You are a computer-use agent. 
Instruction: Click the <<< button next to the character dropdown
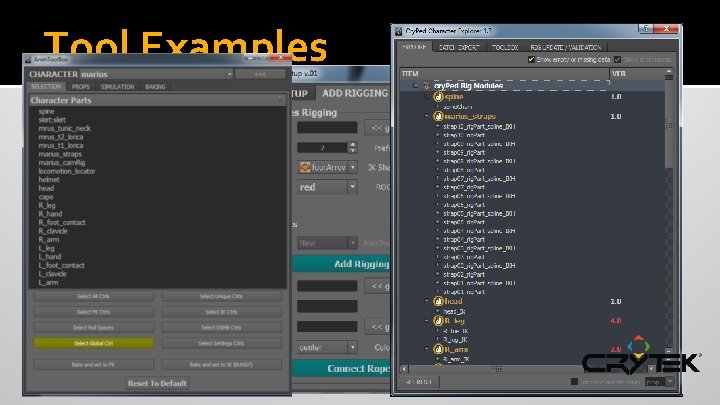(260, 74)
